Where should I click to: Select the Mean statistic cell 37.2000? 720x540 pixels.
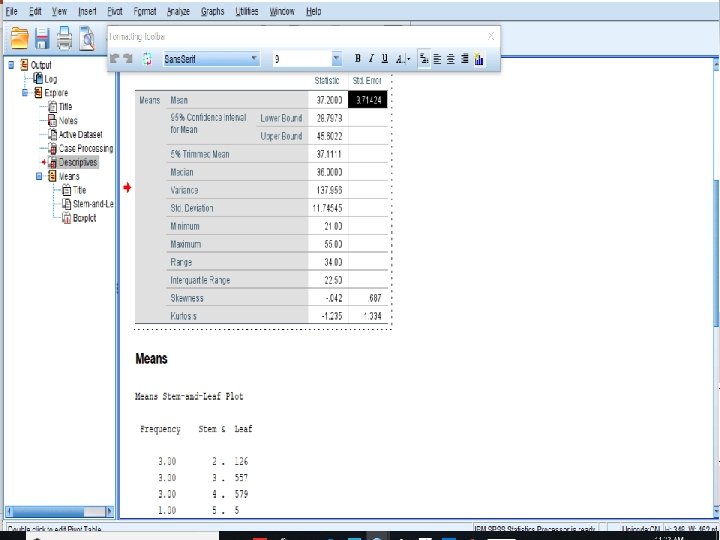click(x=328, y=100)
